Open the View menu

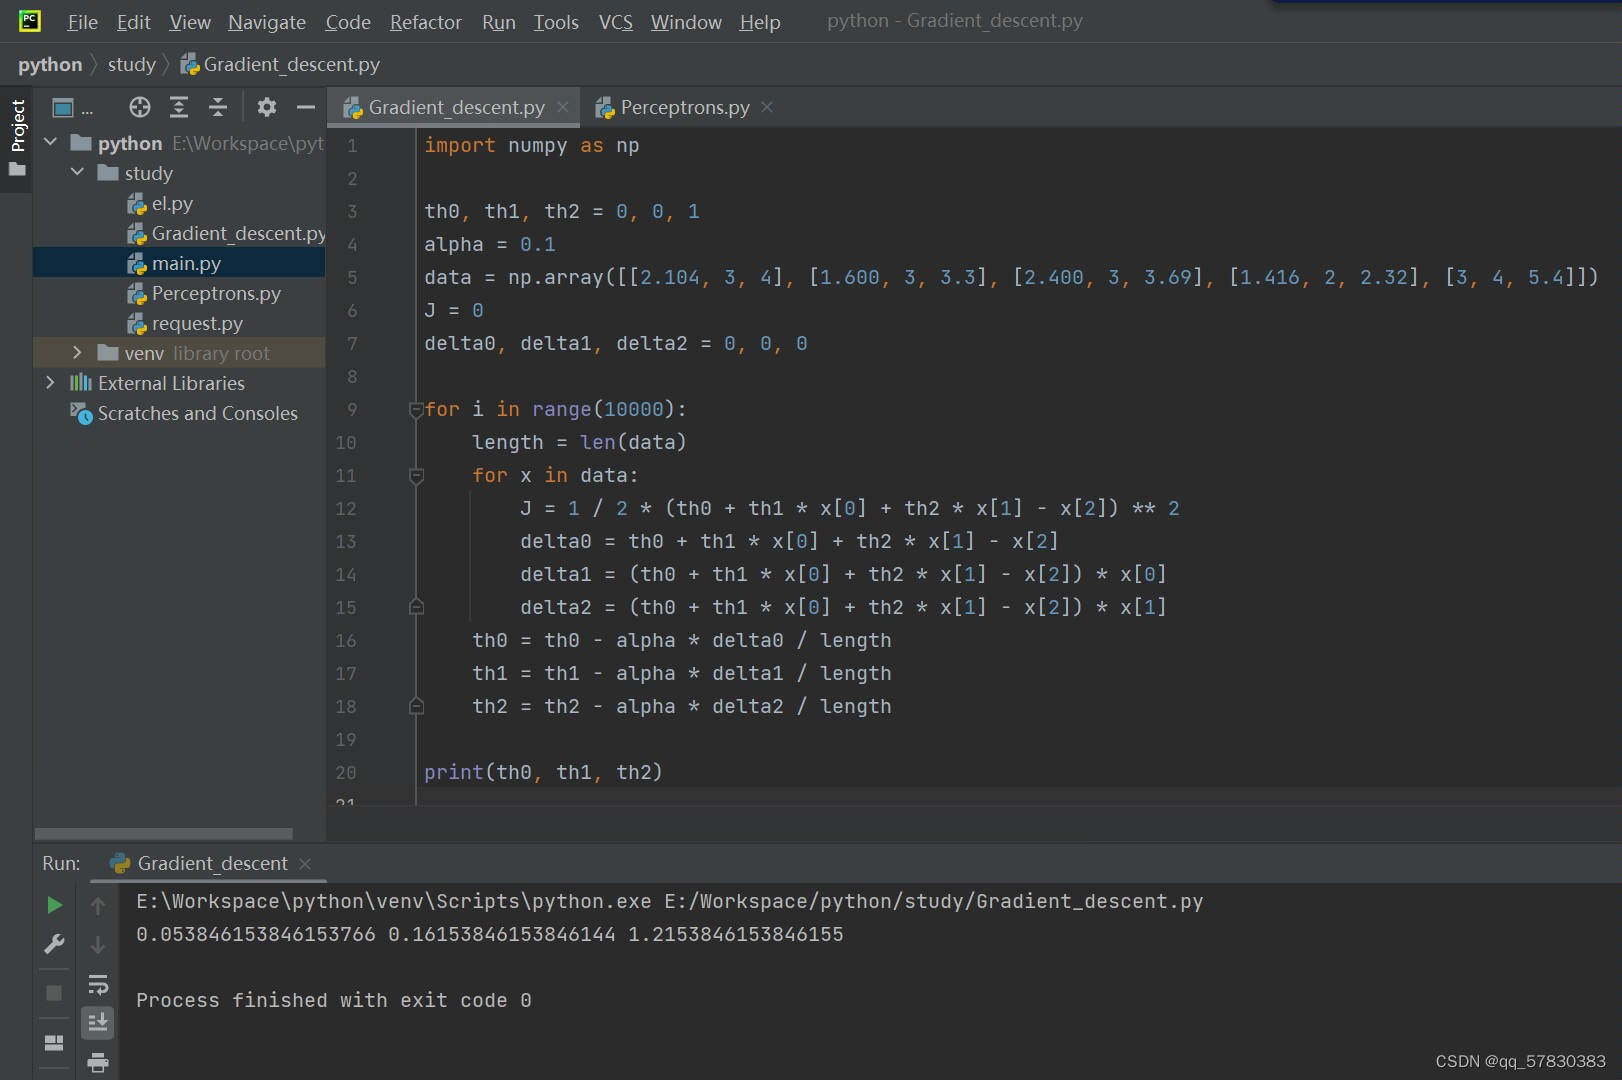point(190,22)
